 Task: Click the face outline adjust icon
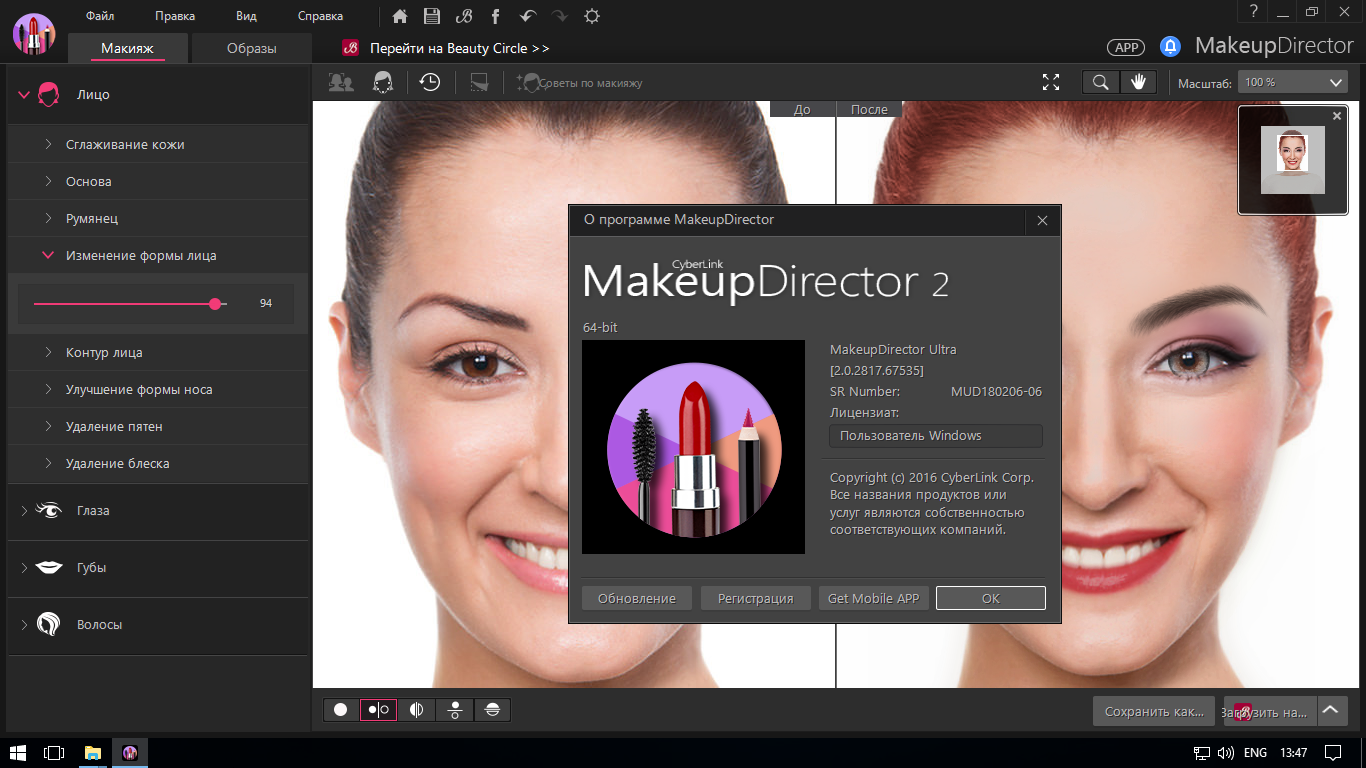[382, 82]
